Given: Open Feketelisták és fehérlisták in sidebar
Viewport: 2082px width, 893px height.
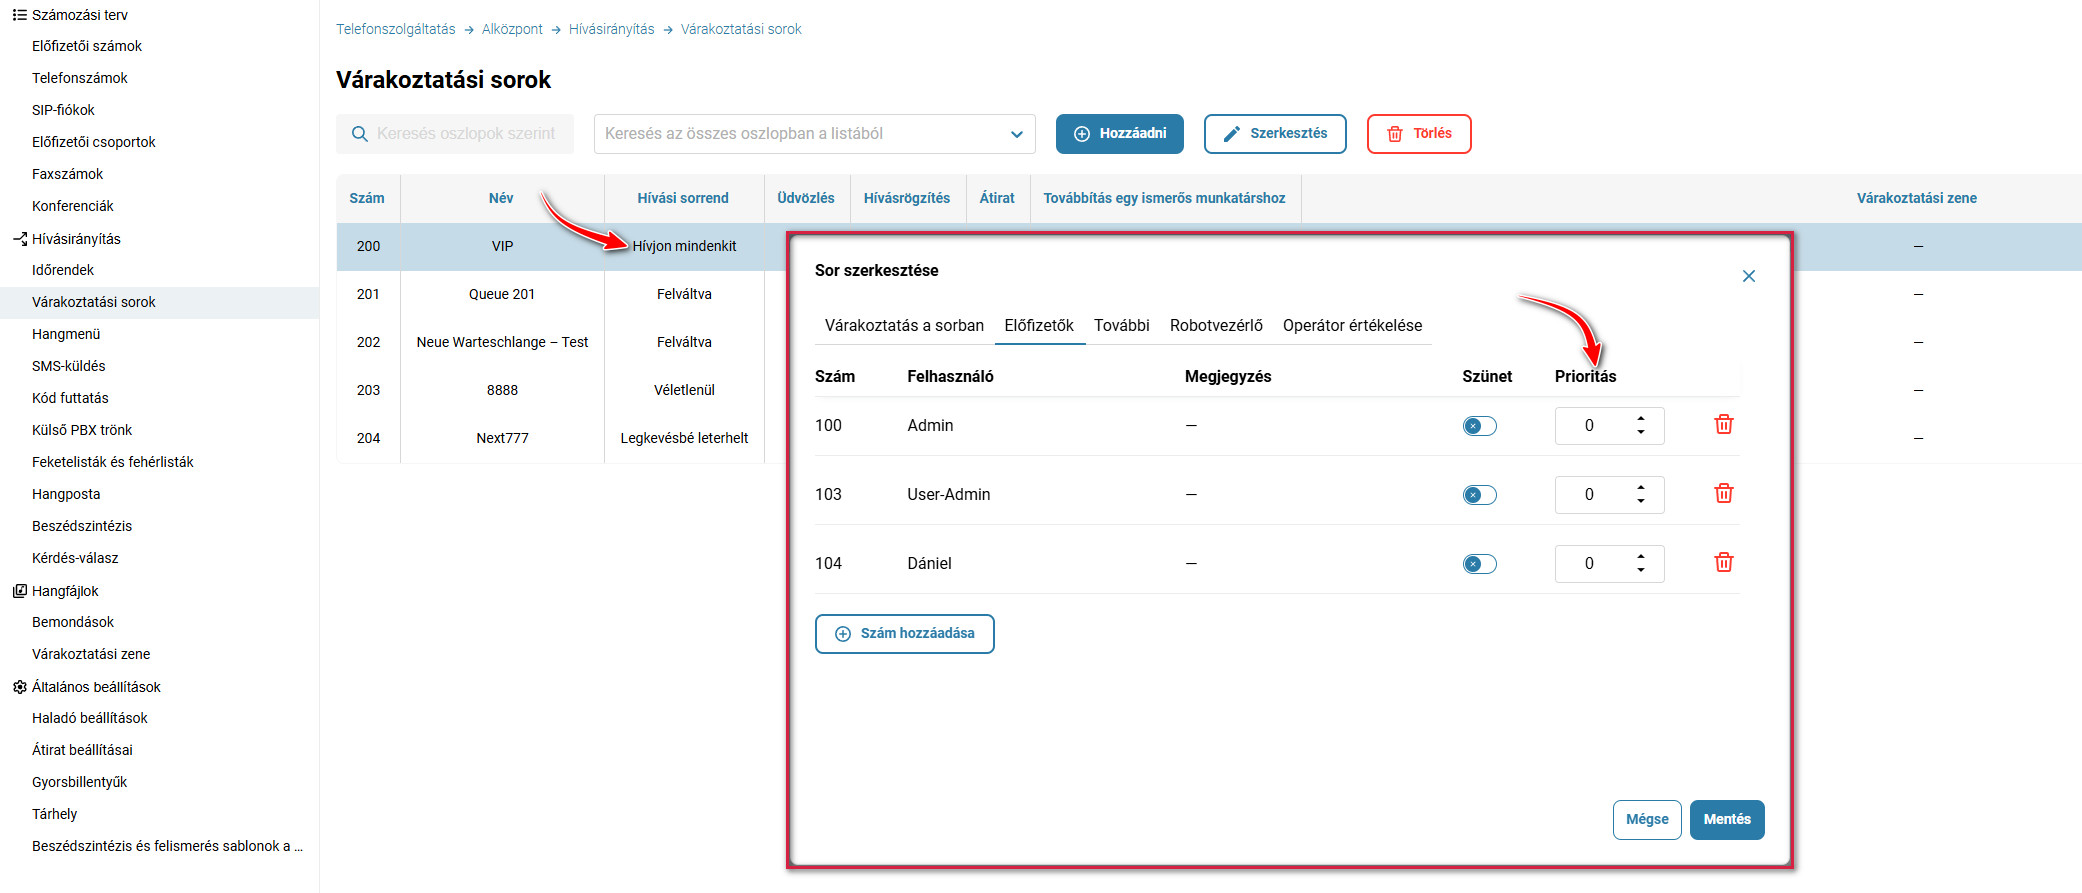Looking at the screenshot, I should [113, 462].
